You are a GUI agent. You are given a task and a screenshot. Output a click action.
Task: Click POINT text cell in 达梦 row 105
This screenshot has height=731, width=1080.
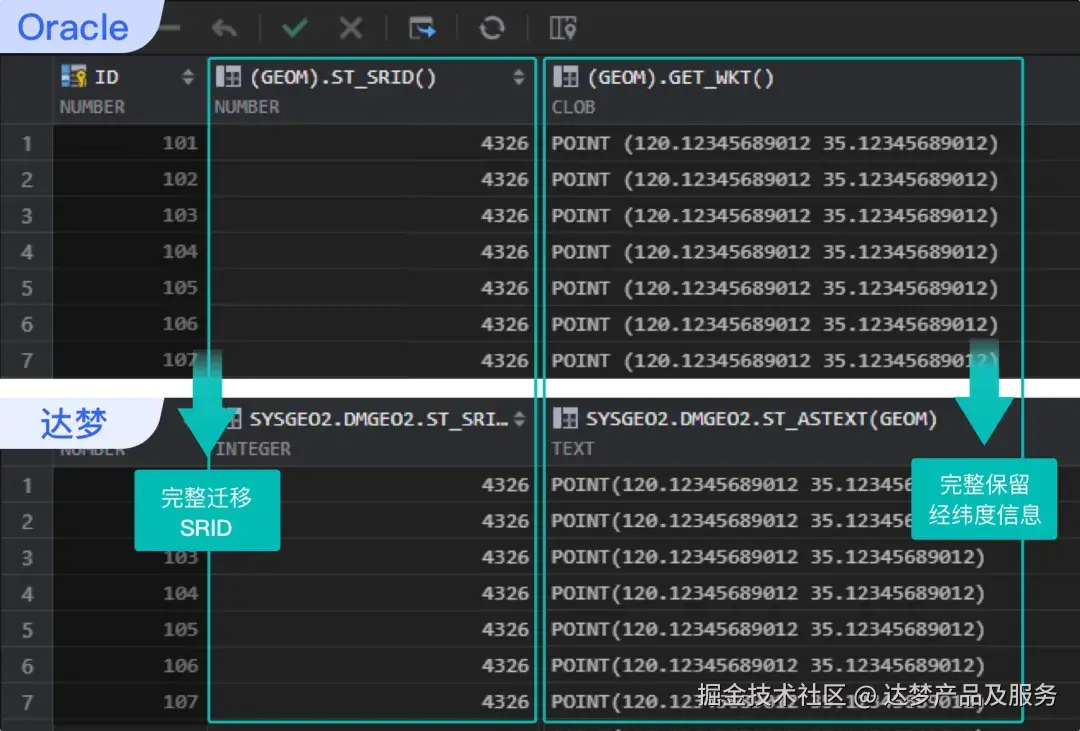783,630
